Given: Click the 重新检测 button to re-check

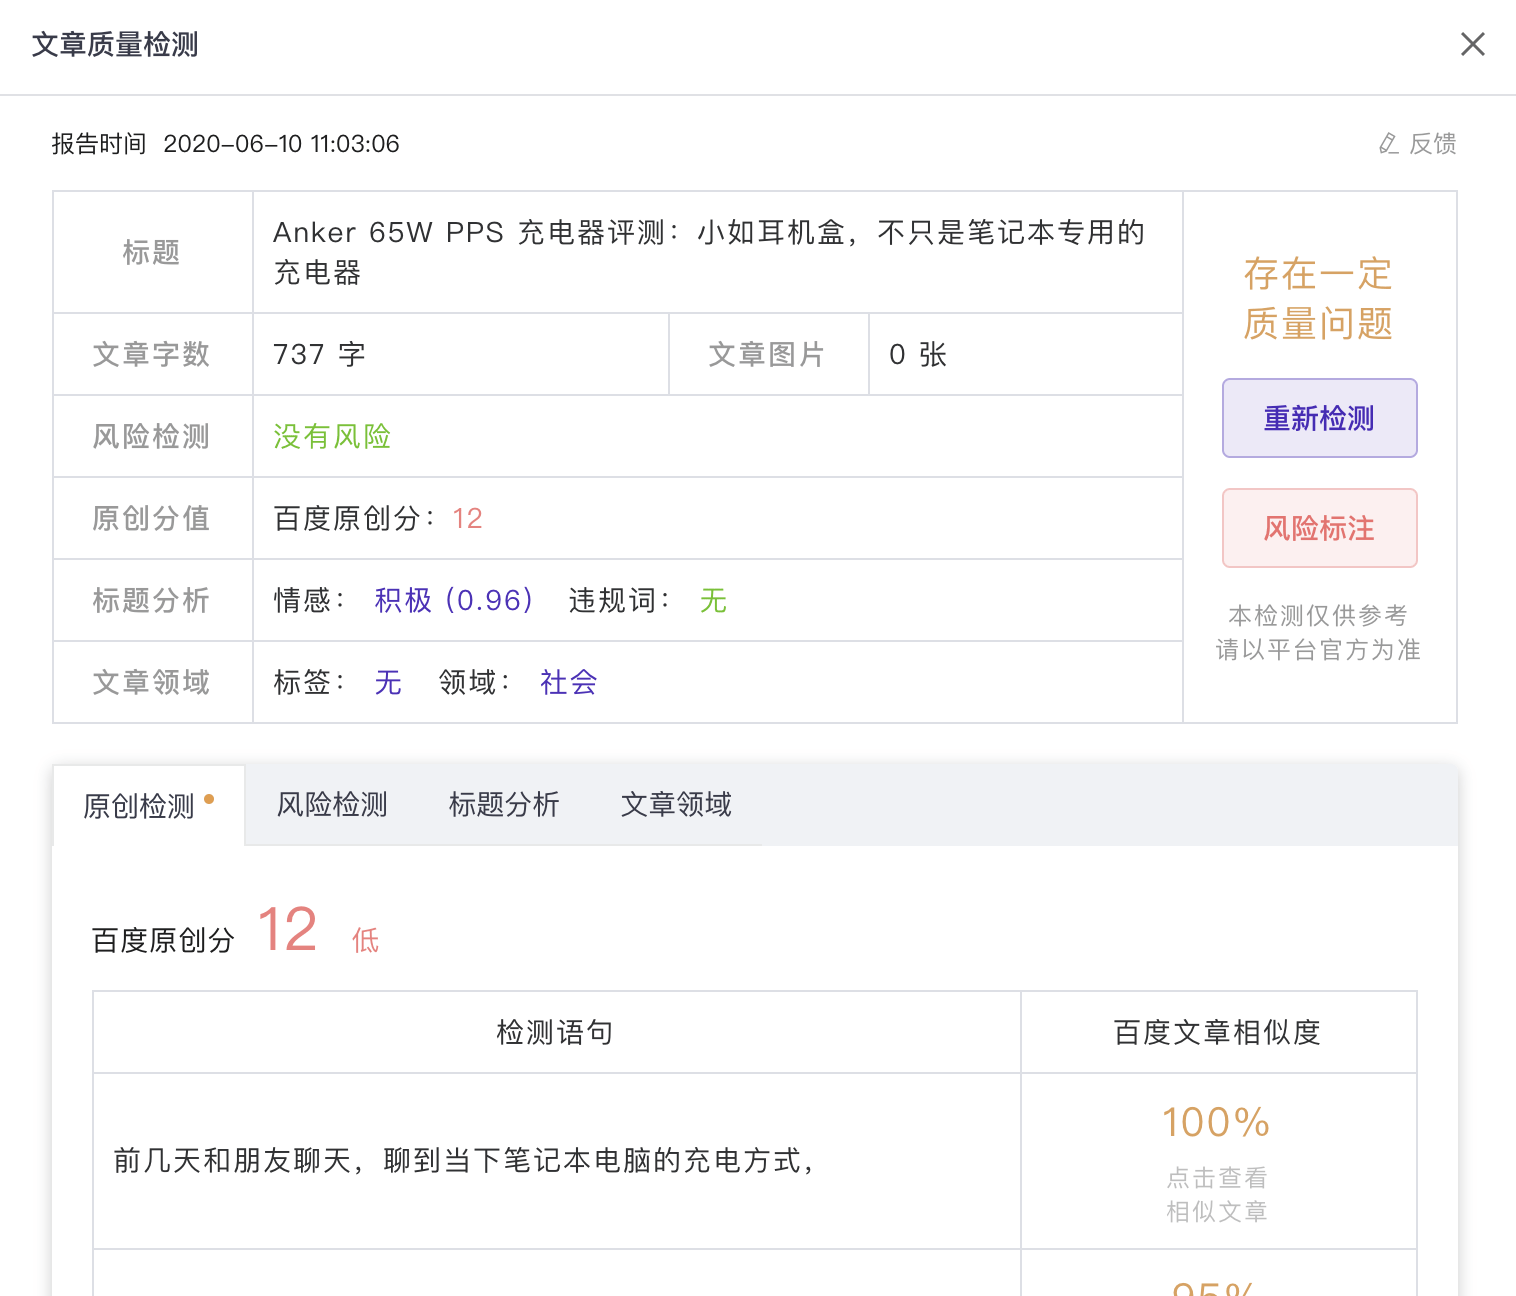Looking at the screenshot, I should click(x=1319, y=418).
